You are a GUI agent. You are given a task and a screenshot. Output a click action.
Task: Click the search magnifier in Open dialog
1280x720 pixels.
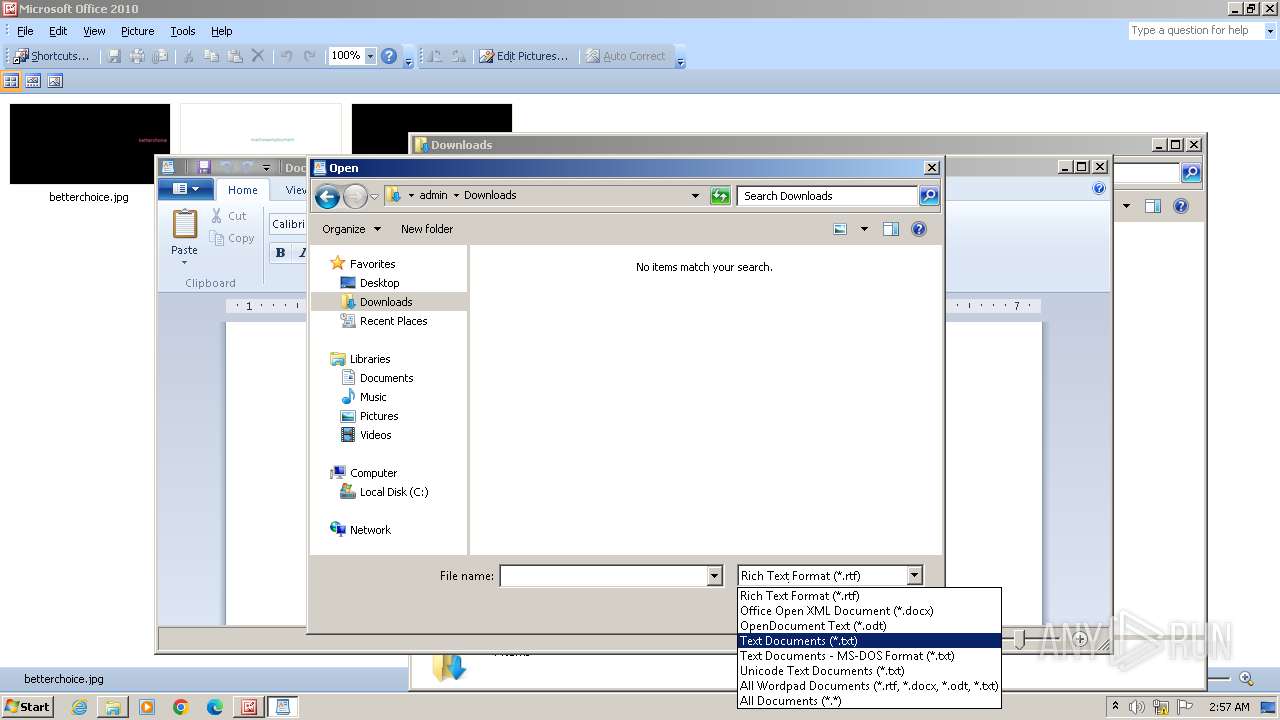click(929, 196)
